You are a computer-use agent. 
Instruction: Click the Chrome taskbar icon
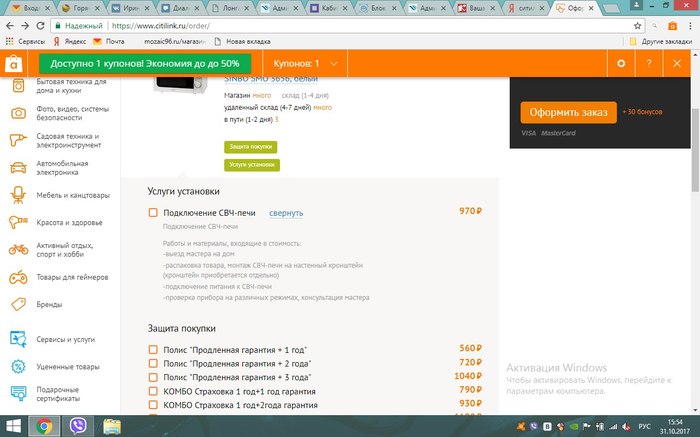[44, 426]
